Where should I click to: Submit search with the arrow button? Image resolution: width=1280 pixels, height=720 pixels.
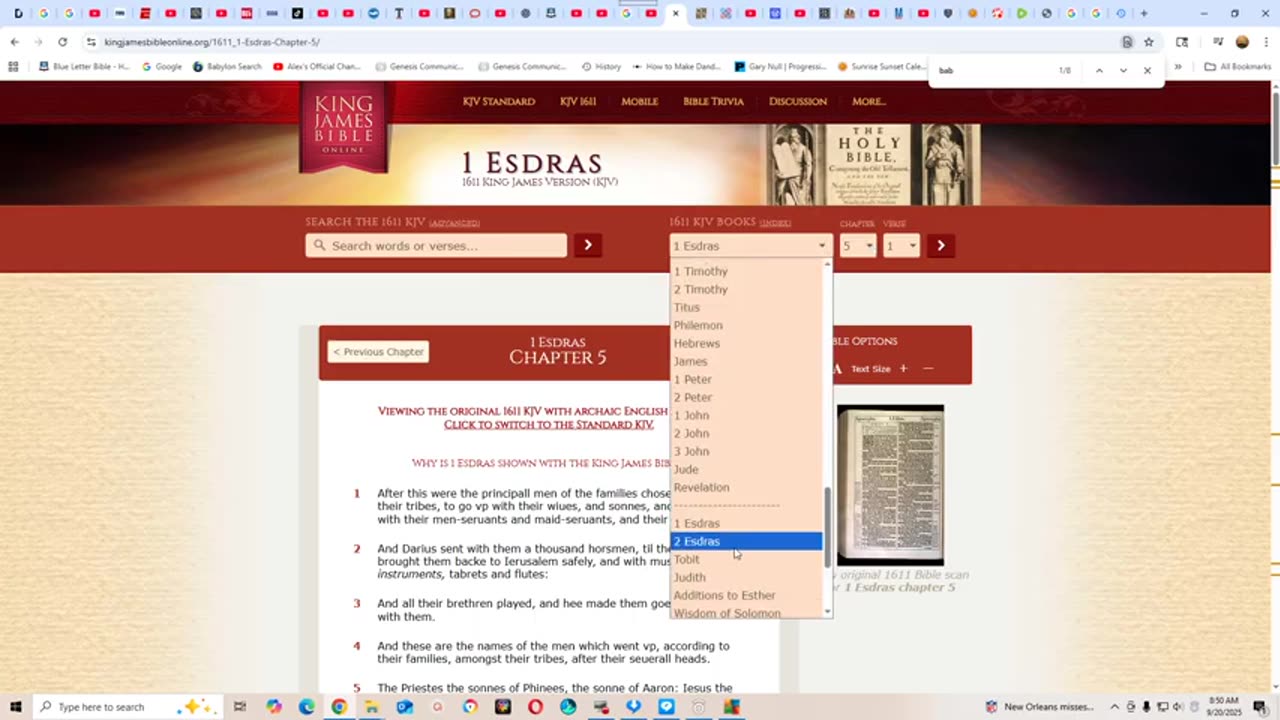(588, 245)
